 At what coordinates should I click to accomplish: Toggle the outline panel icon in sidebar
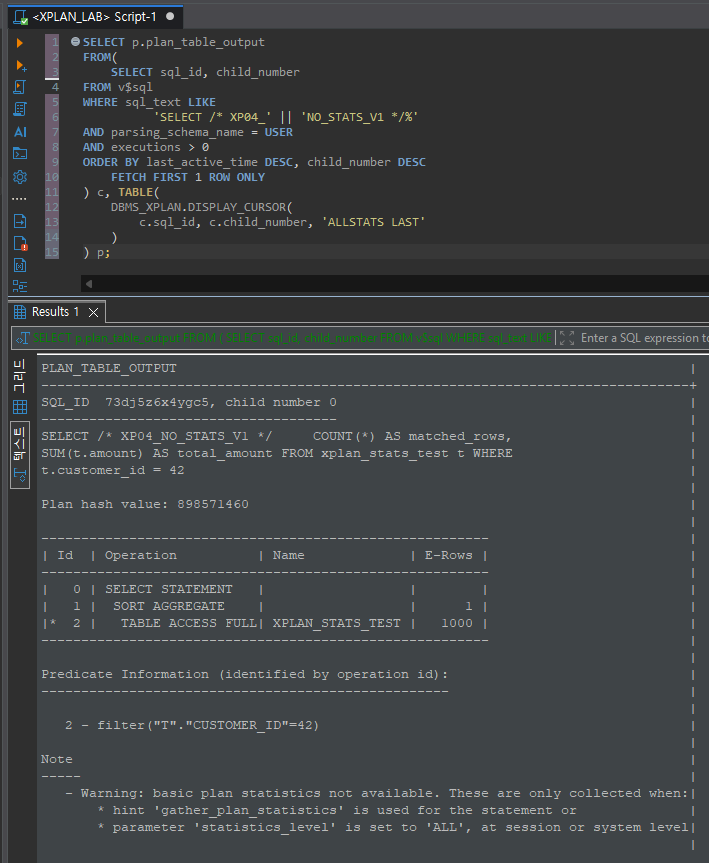[20, 286]
